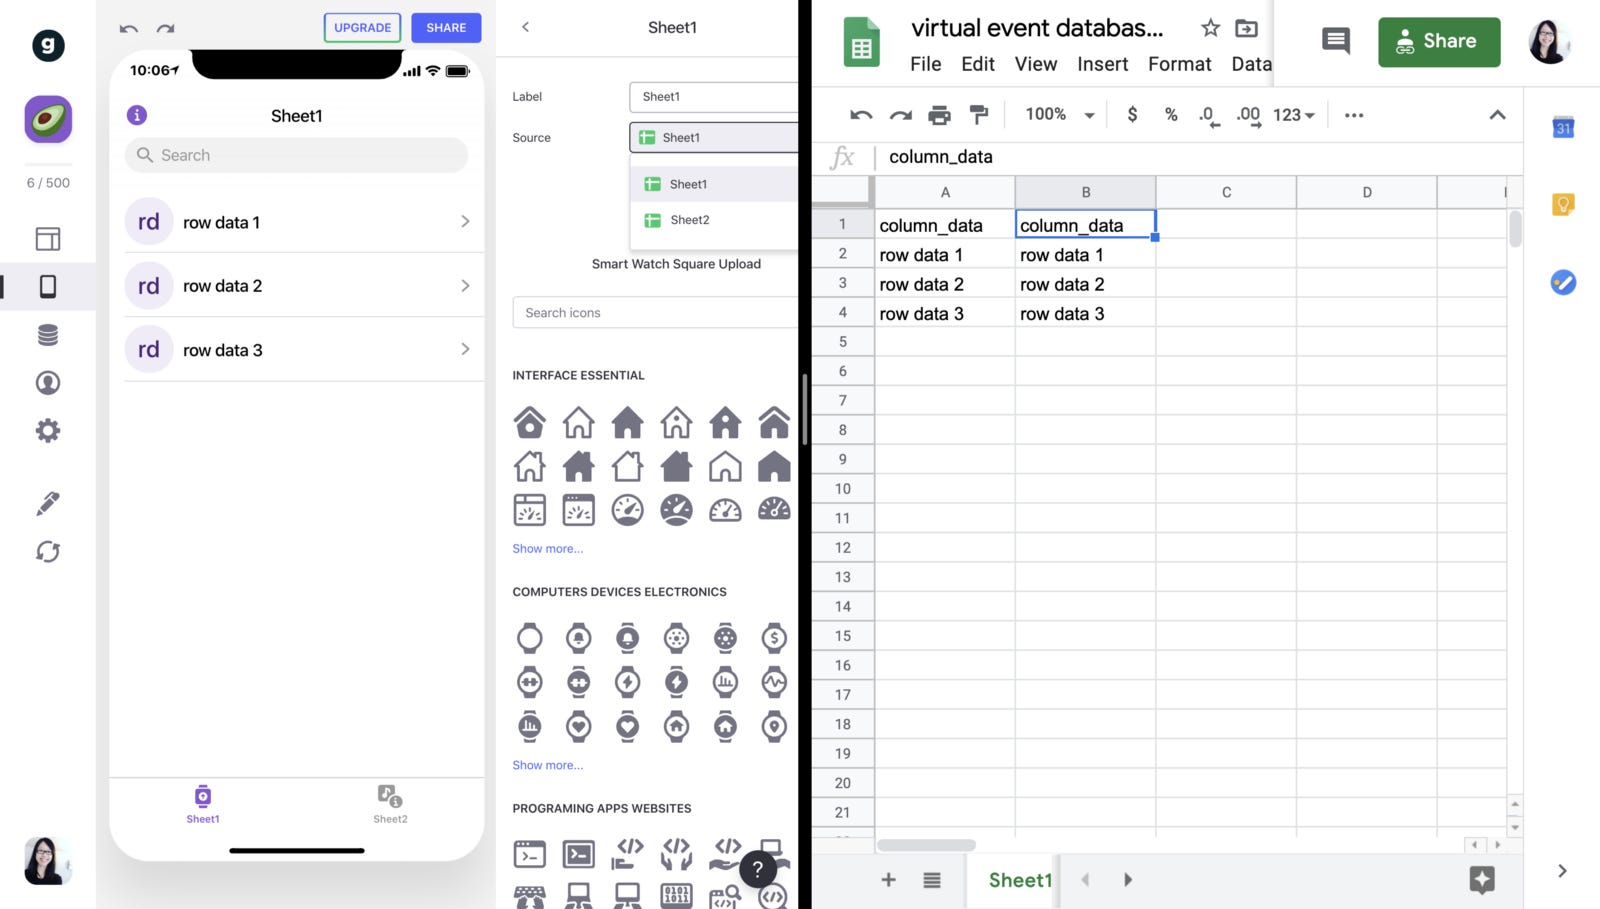Select the phone layout view in Glide
The image size is (1600, 909).
click(47, 286)
